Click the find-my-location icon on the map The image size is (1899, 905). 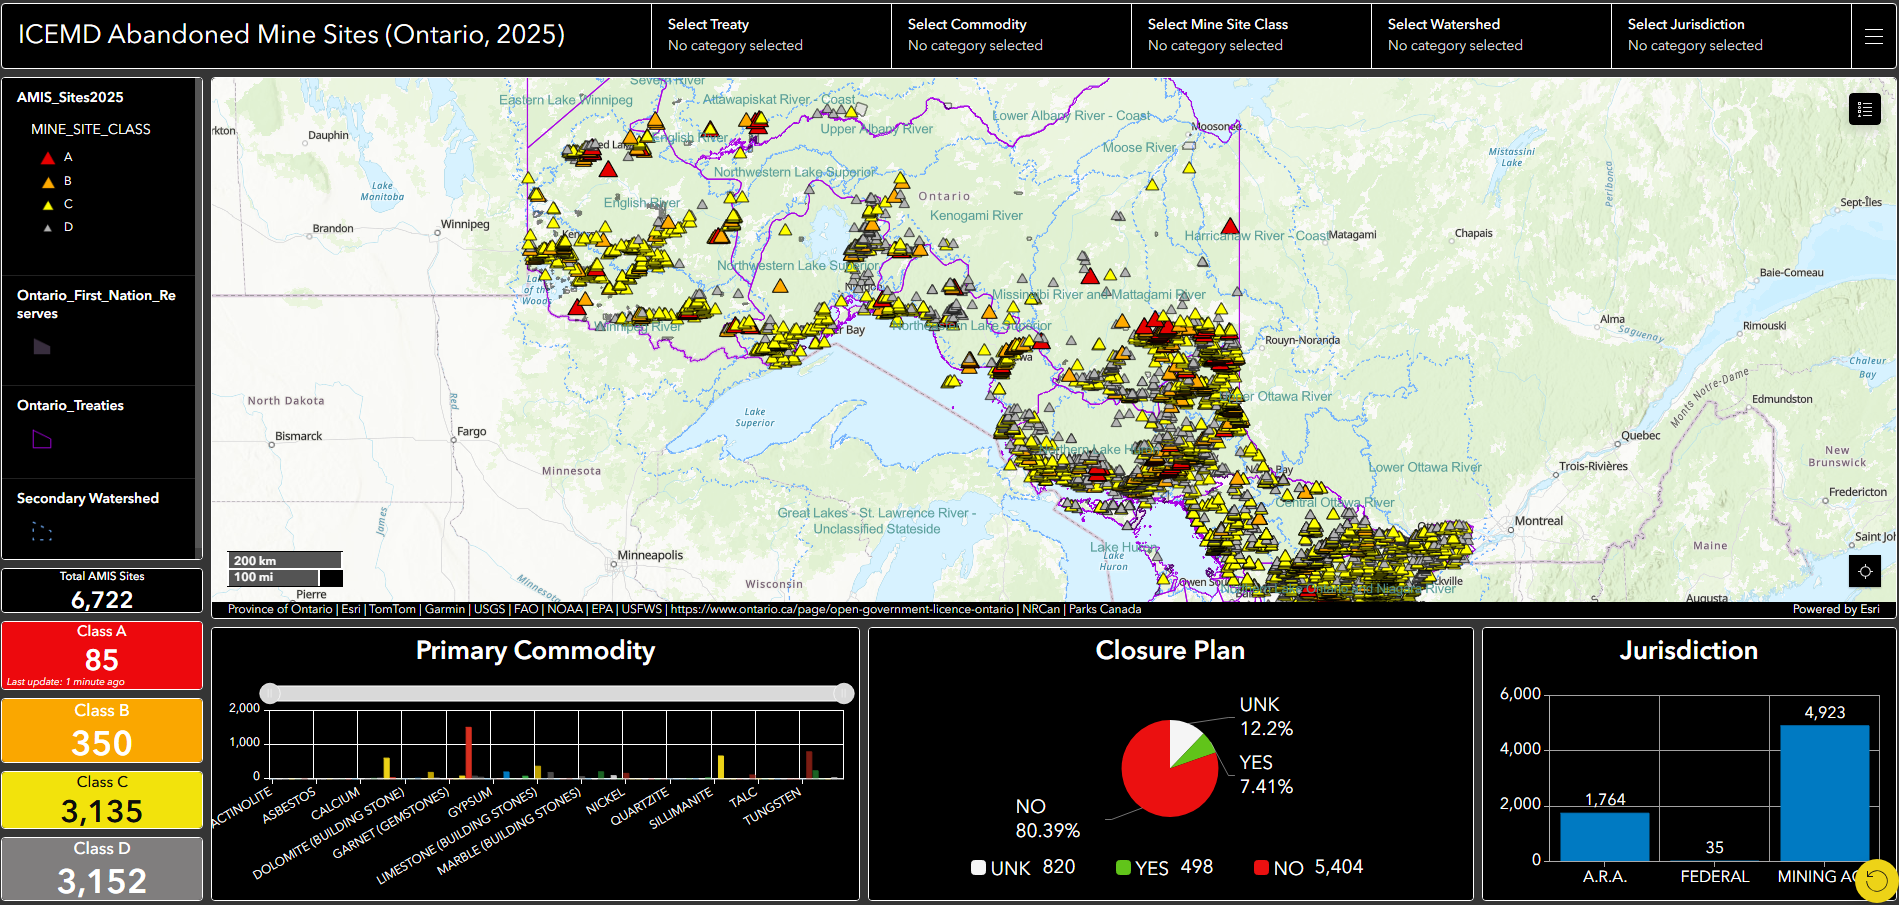(x=1866, y=571)
